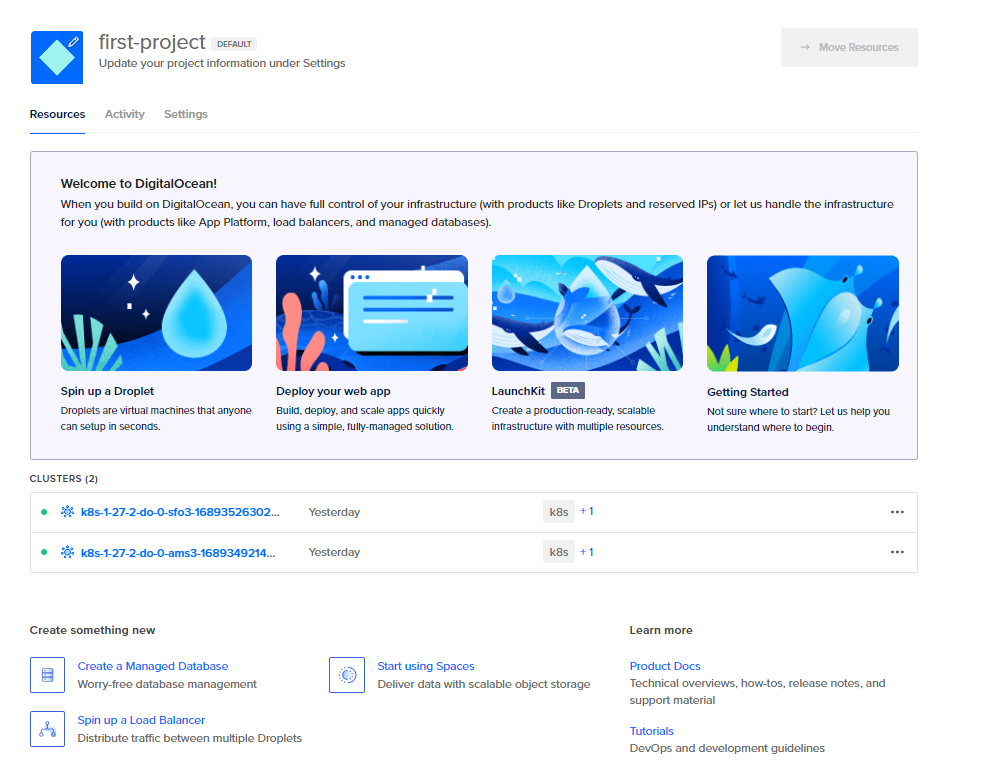Open the Settings tab
The width and height of the screenshot is (989, 769).
coord(186,114)
